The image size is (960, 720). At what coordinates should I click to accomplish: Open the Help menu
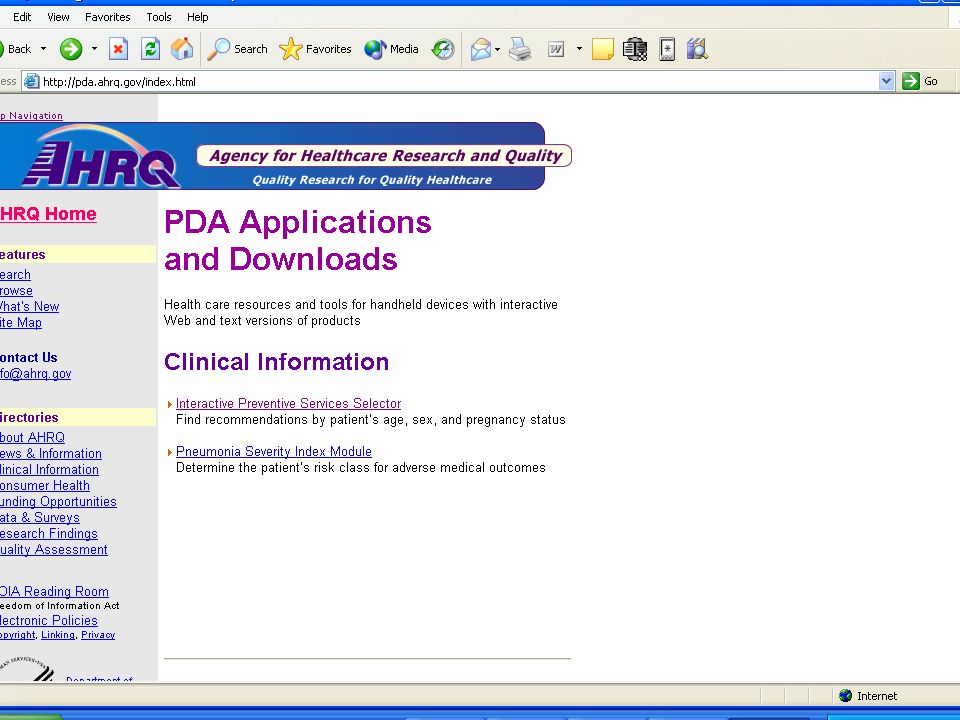point(198,17)
